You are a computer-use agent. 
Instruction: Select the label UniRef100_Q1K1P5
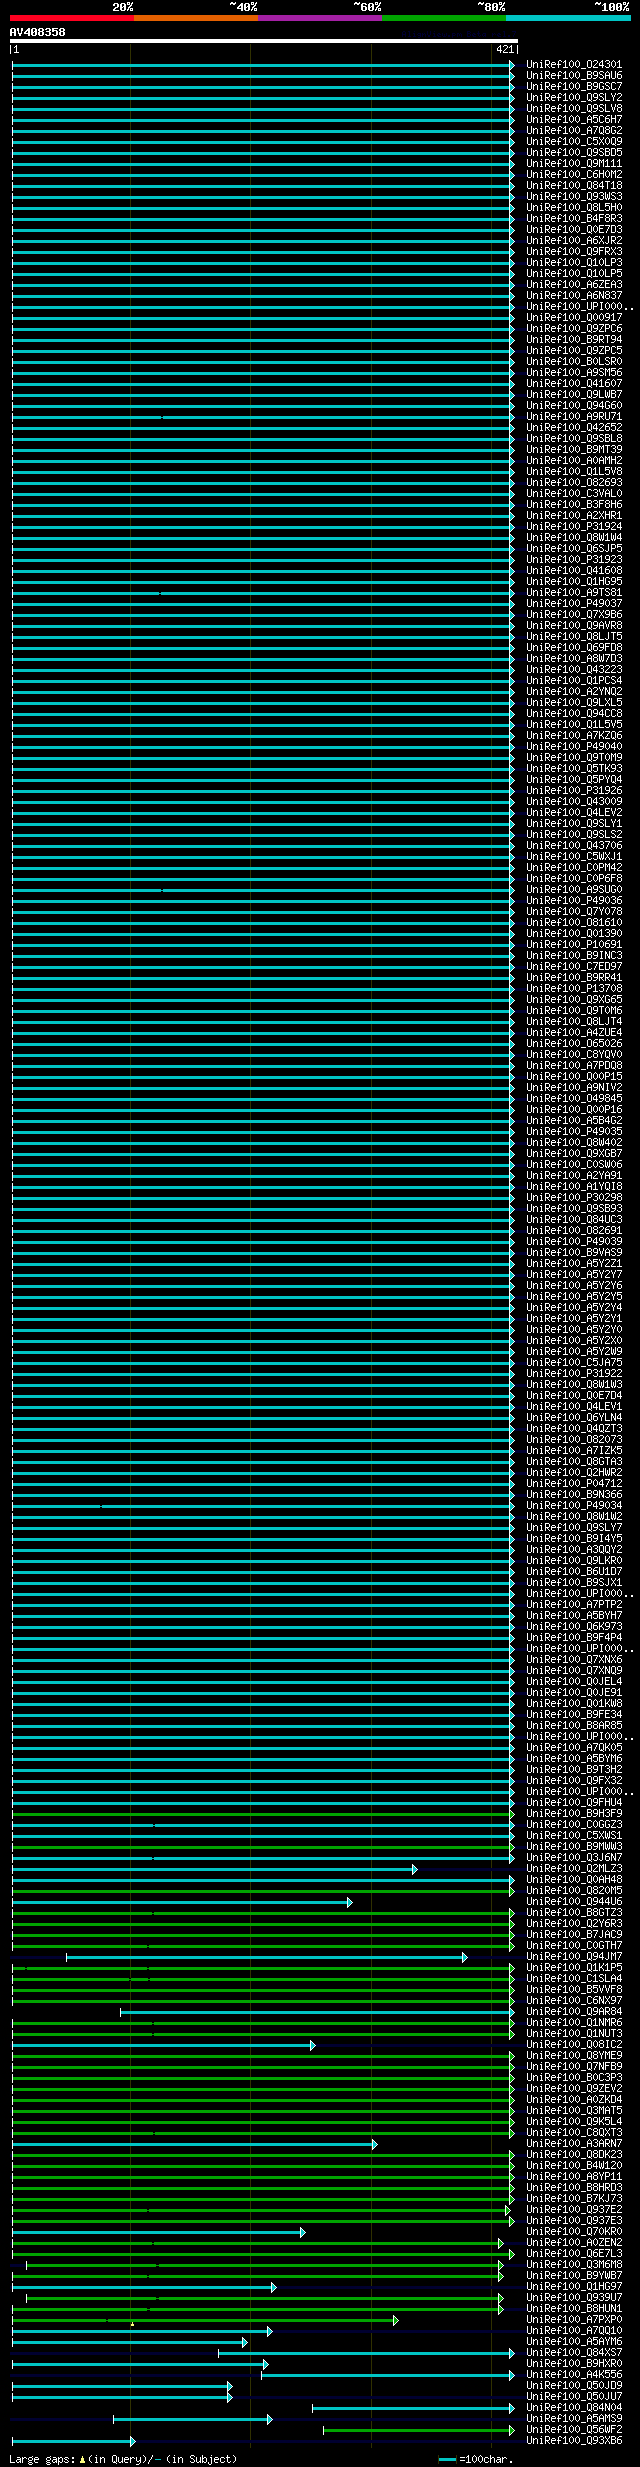574,1967
